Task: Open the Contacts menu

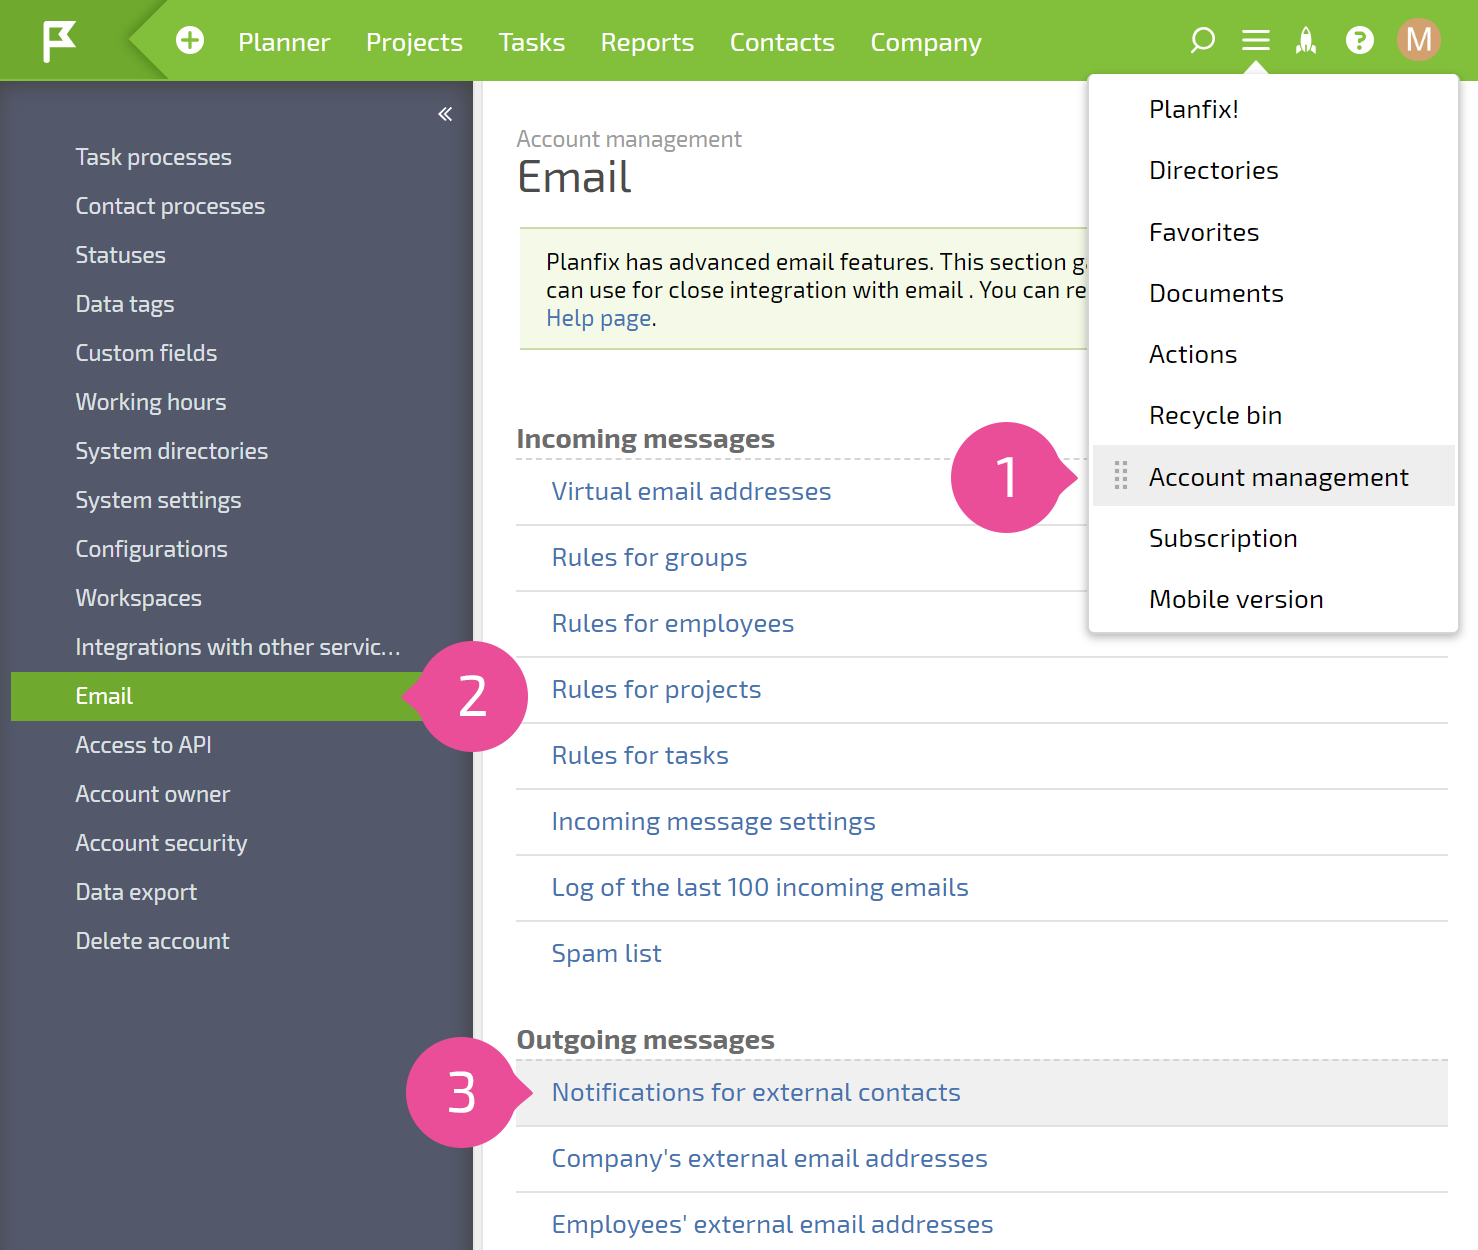Action: (782, 42)
